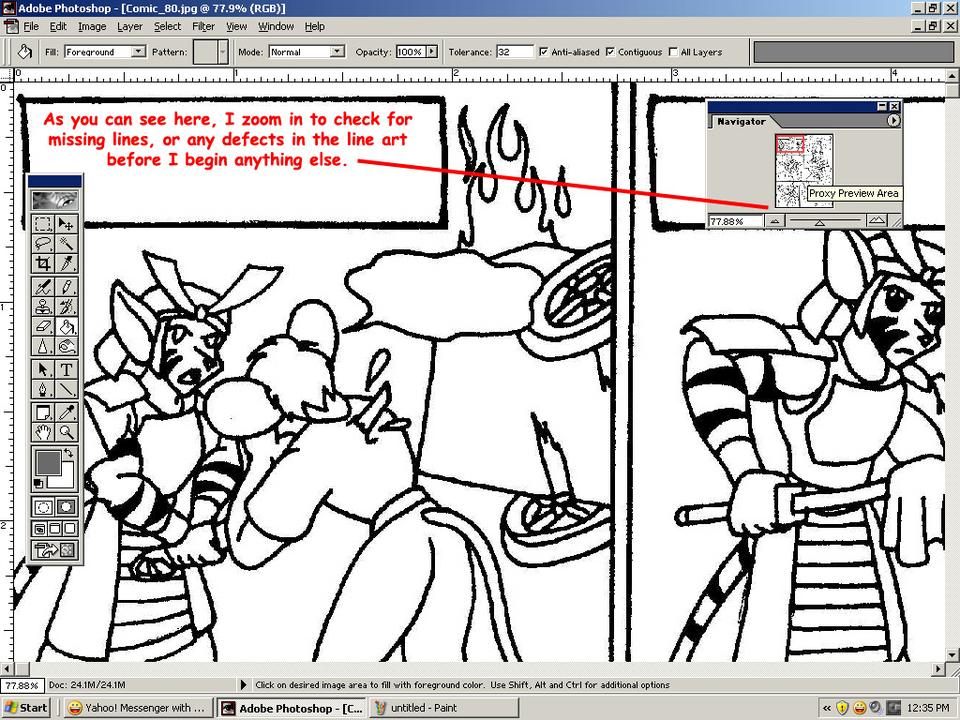The height and width of the screenshot is (720, 960).
Task: Select the Lasso tool
Action: click(x=43, y=244)
